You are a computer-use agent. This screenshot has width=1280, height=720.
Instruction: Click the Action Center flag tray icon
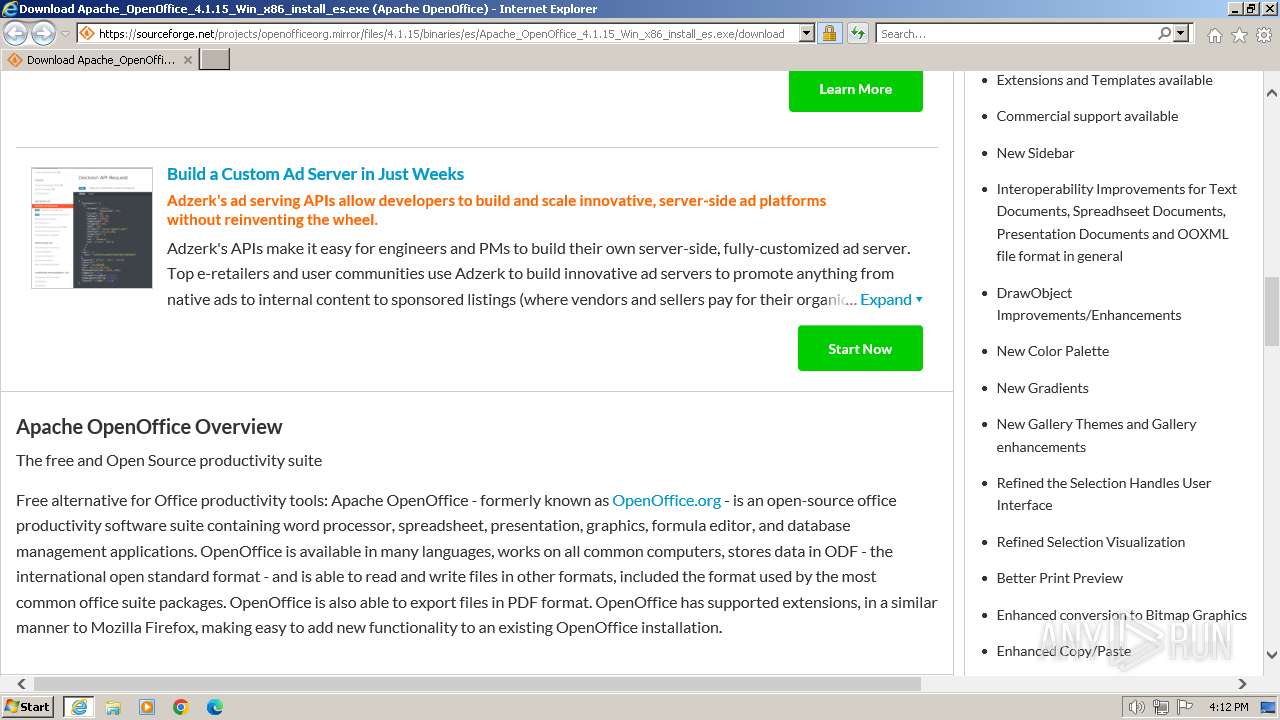click(x=1185, y=707)
